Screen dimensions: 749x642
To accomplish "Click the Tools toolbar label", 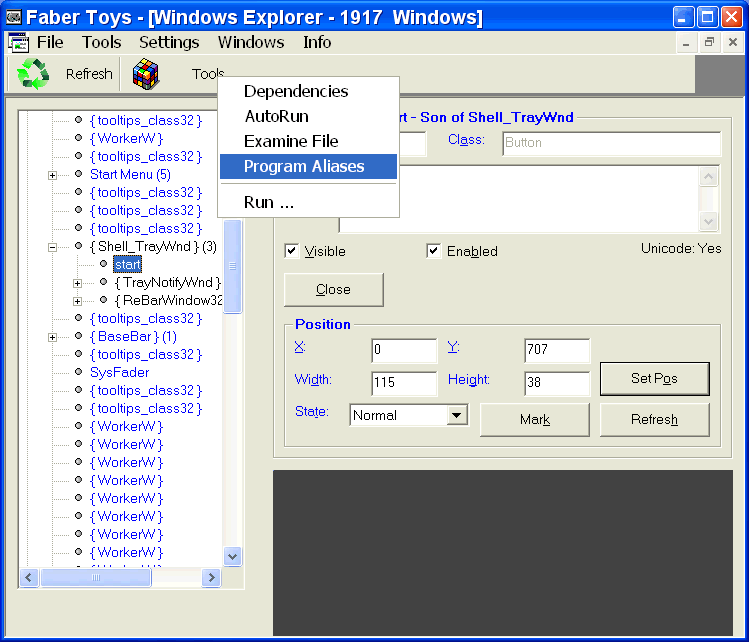I will click(208, 74).
